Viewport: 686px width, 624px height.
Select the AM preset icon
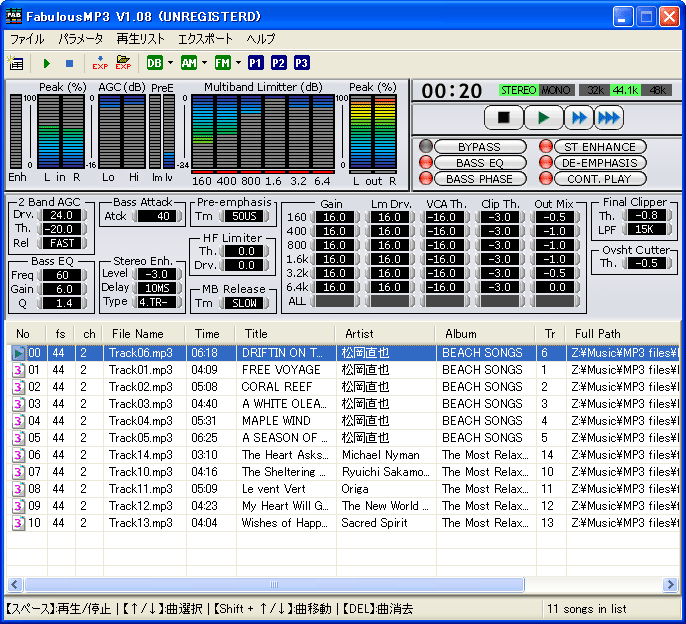coord(189,63)
